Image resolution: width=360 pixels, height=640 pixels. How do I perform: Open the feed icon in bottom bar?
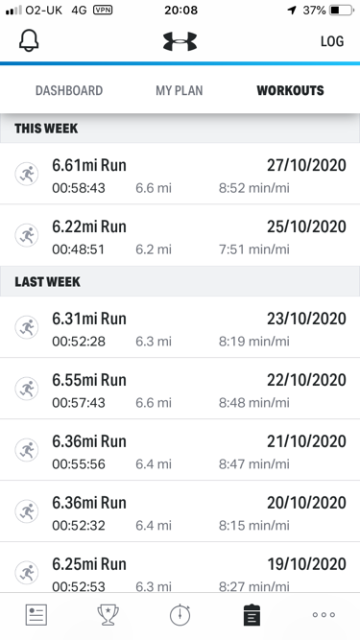coord(36,615)
